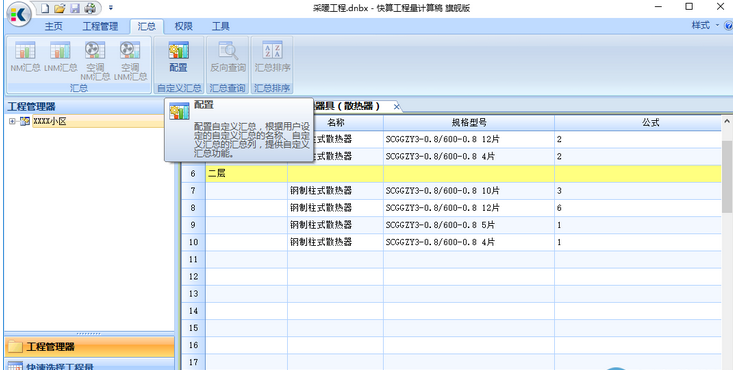
Task: Open the 配置 custom summary configuration
Action: coord(178,57)
